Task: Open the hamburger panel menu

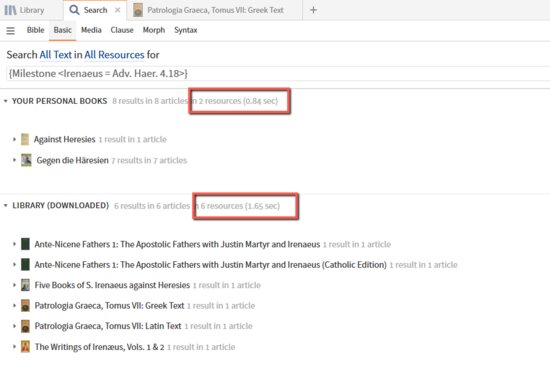Action: click(x=11, y=31)
